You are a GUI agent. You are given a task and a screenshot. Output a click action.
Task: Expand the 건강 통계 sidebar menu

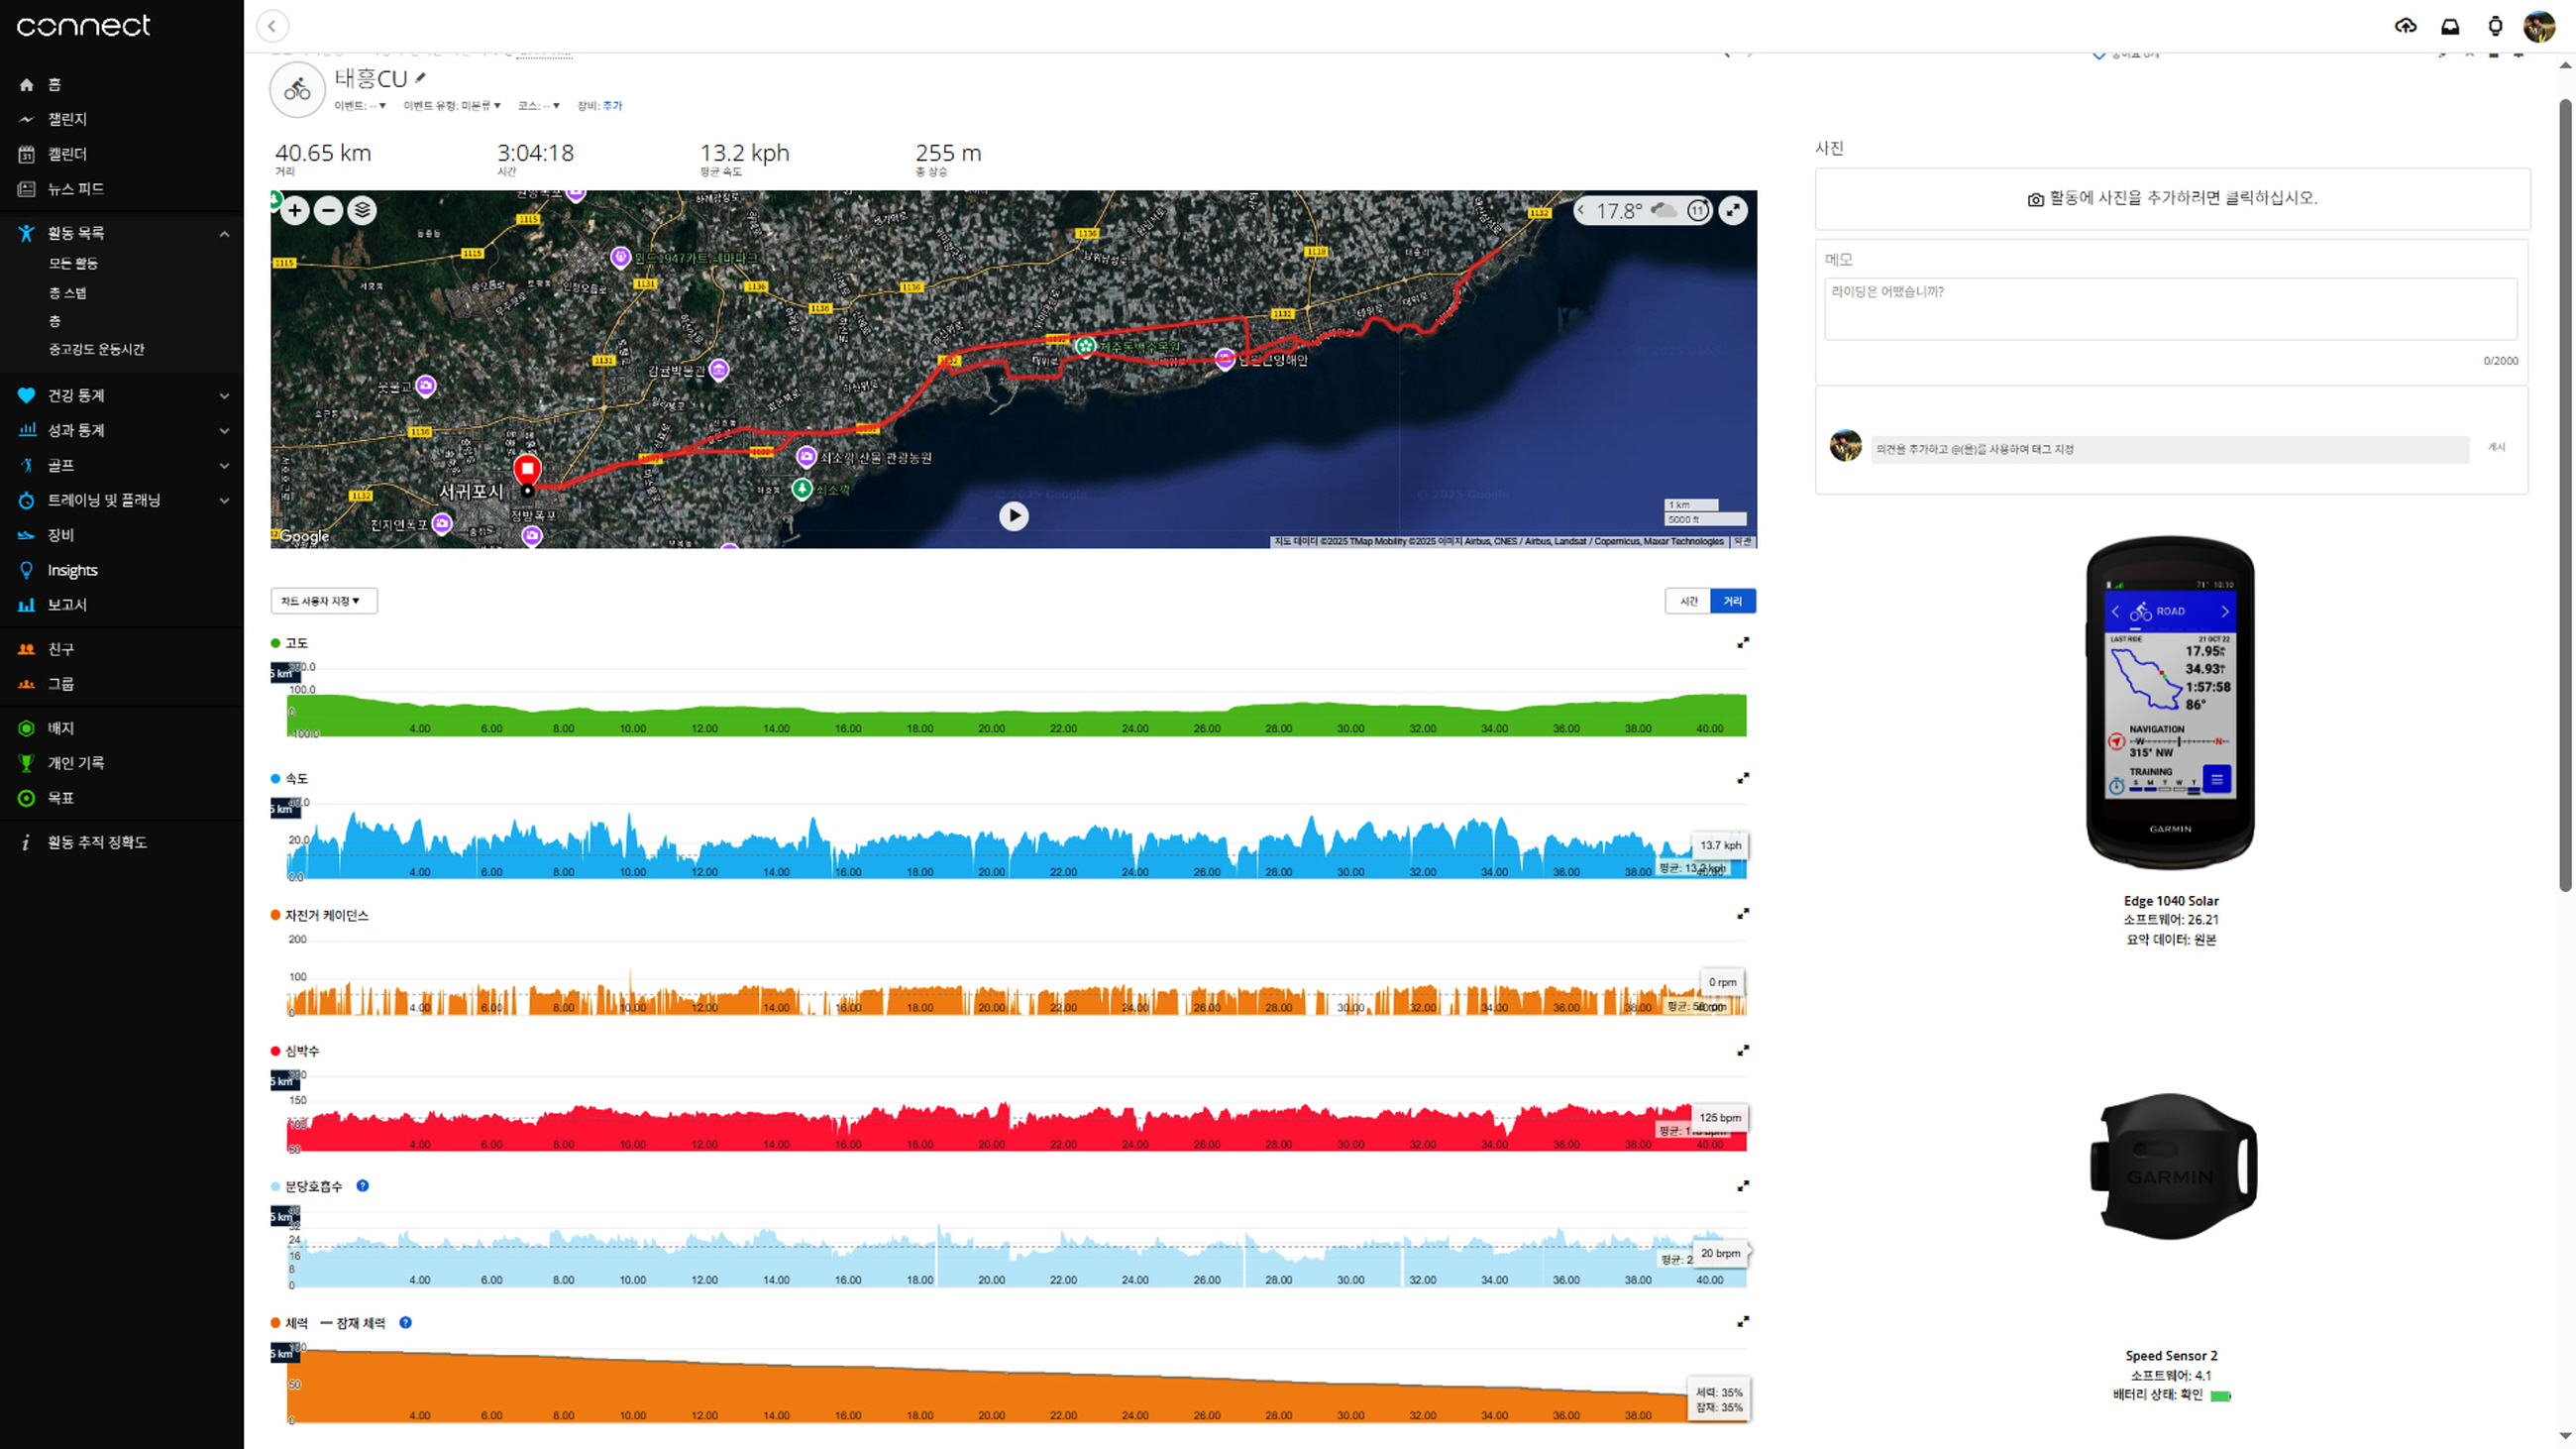point(224,396)
